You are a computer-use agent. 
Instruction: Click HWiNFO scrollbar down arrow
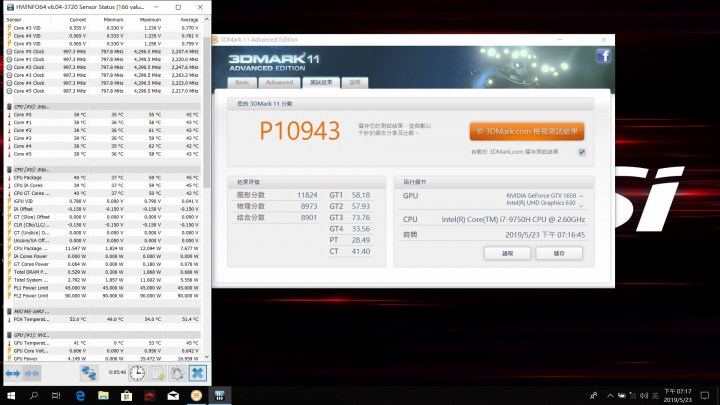click(x=206, y=357)
